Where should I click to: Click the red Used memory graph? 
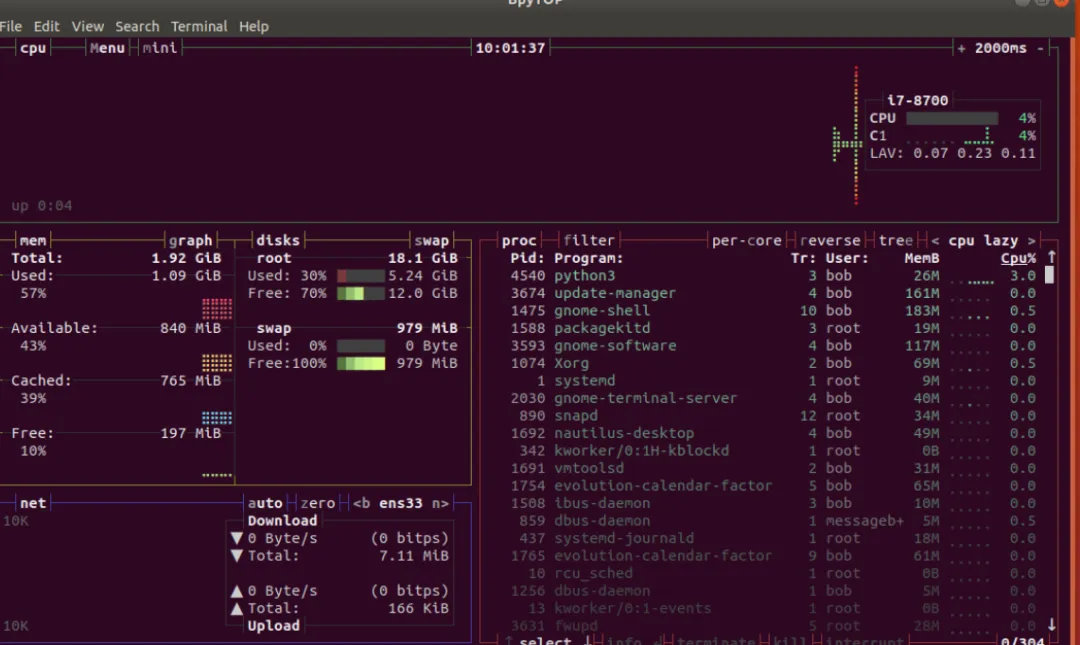[x=217, y=309]
